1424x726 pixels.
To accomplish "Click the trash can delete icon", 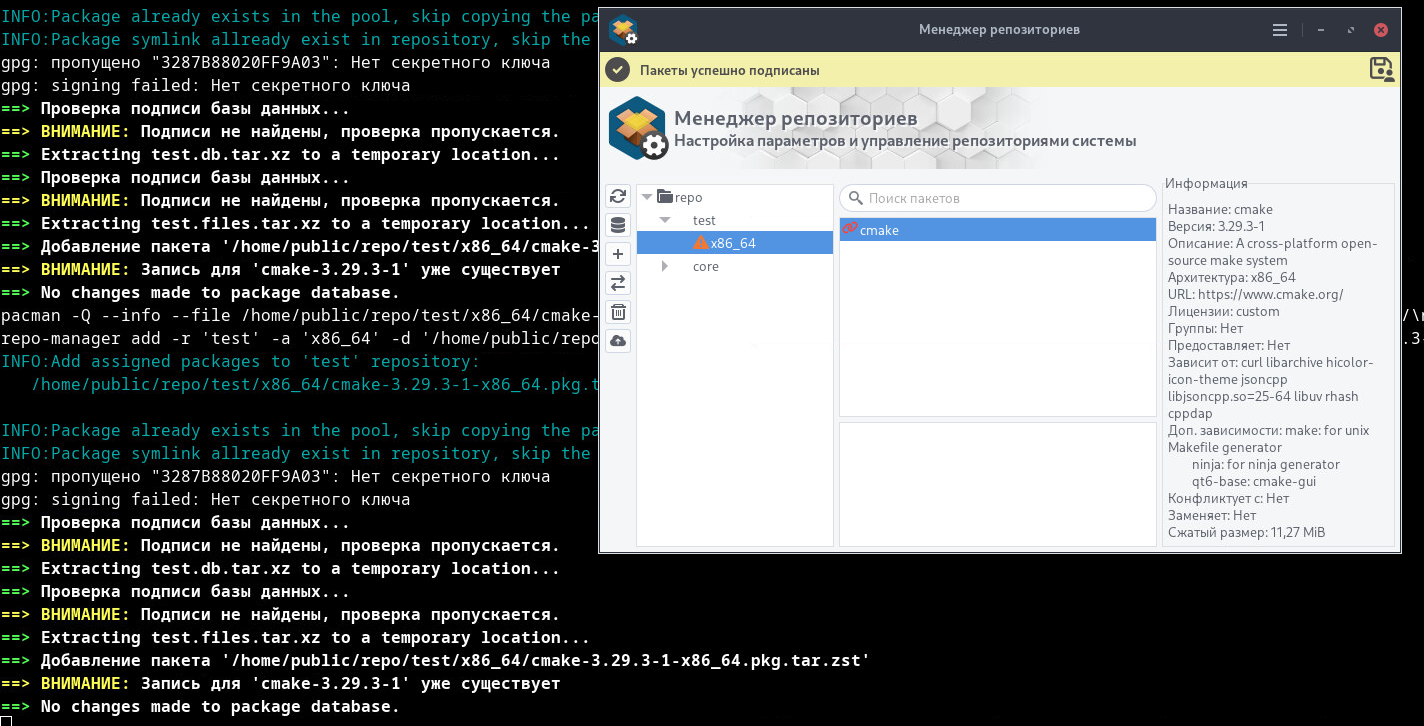I will (x=618, y=312).
